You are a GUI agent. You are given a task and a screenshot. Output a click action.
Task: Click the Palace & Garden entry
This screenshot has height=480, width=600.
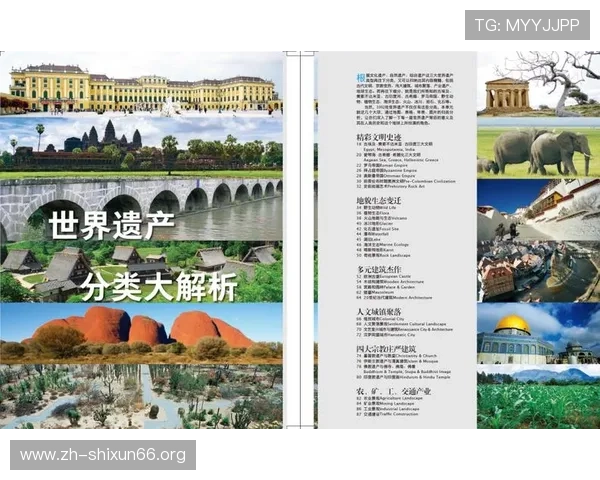coord(386,287)
